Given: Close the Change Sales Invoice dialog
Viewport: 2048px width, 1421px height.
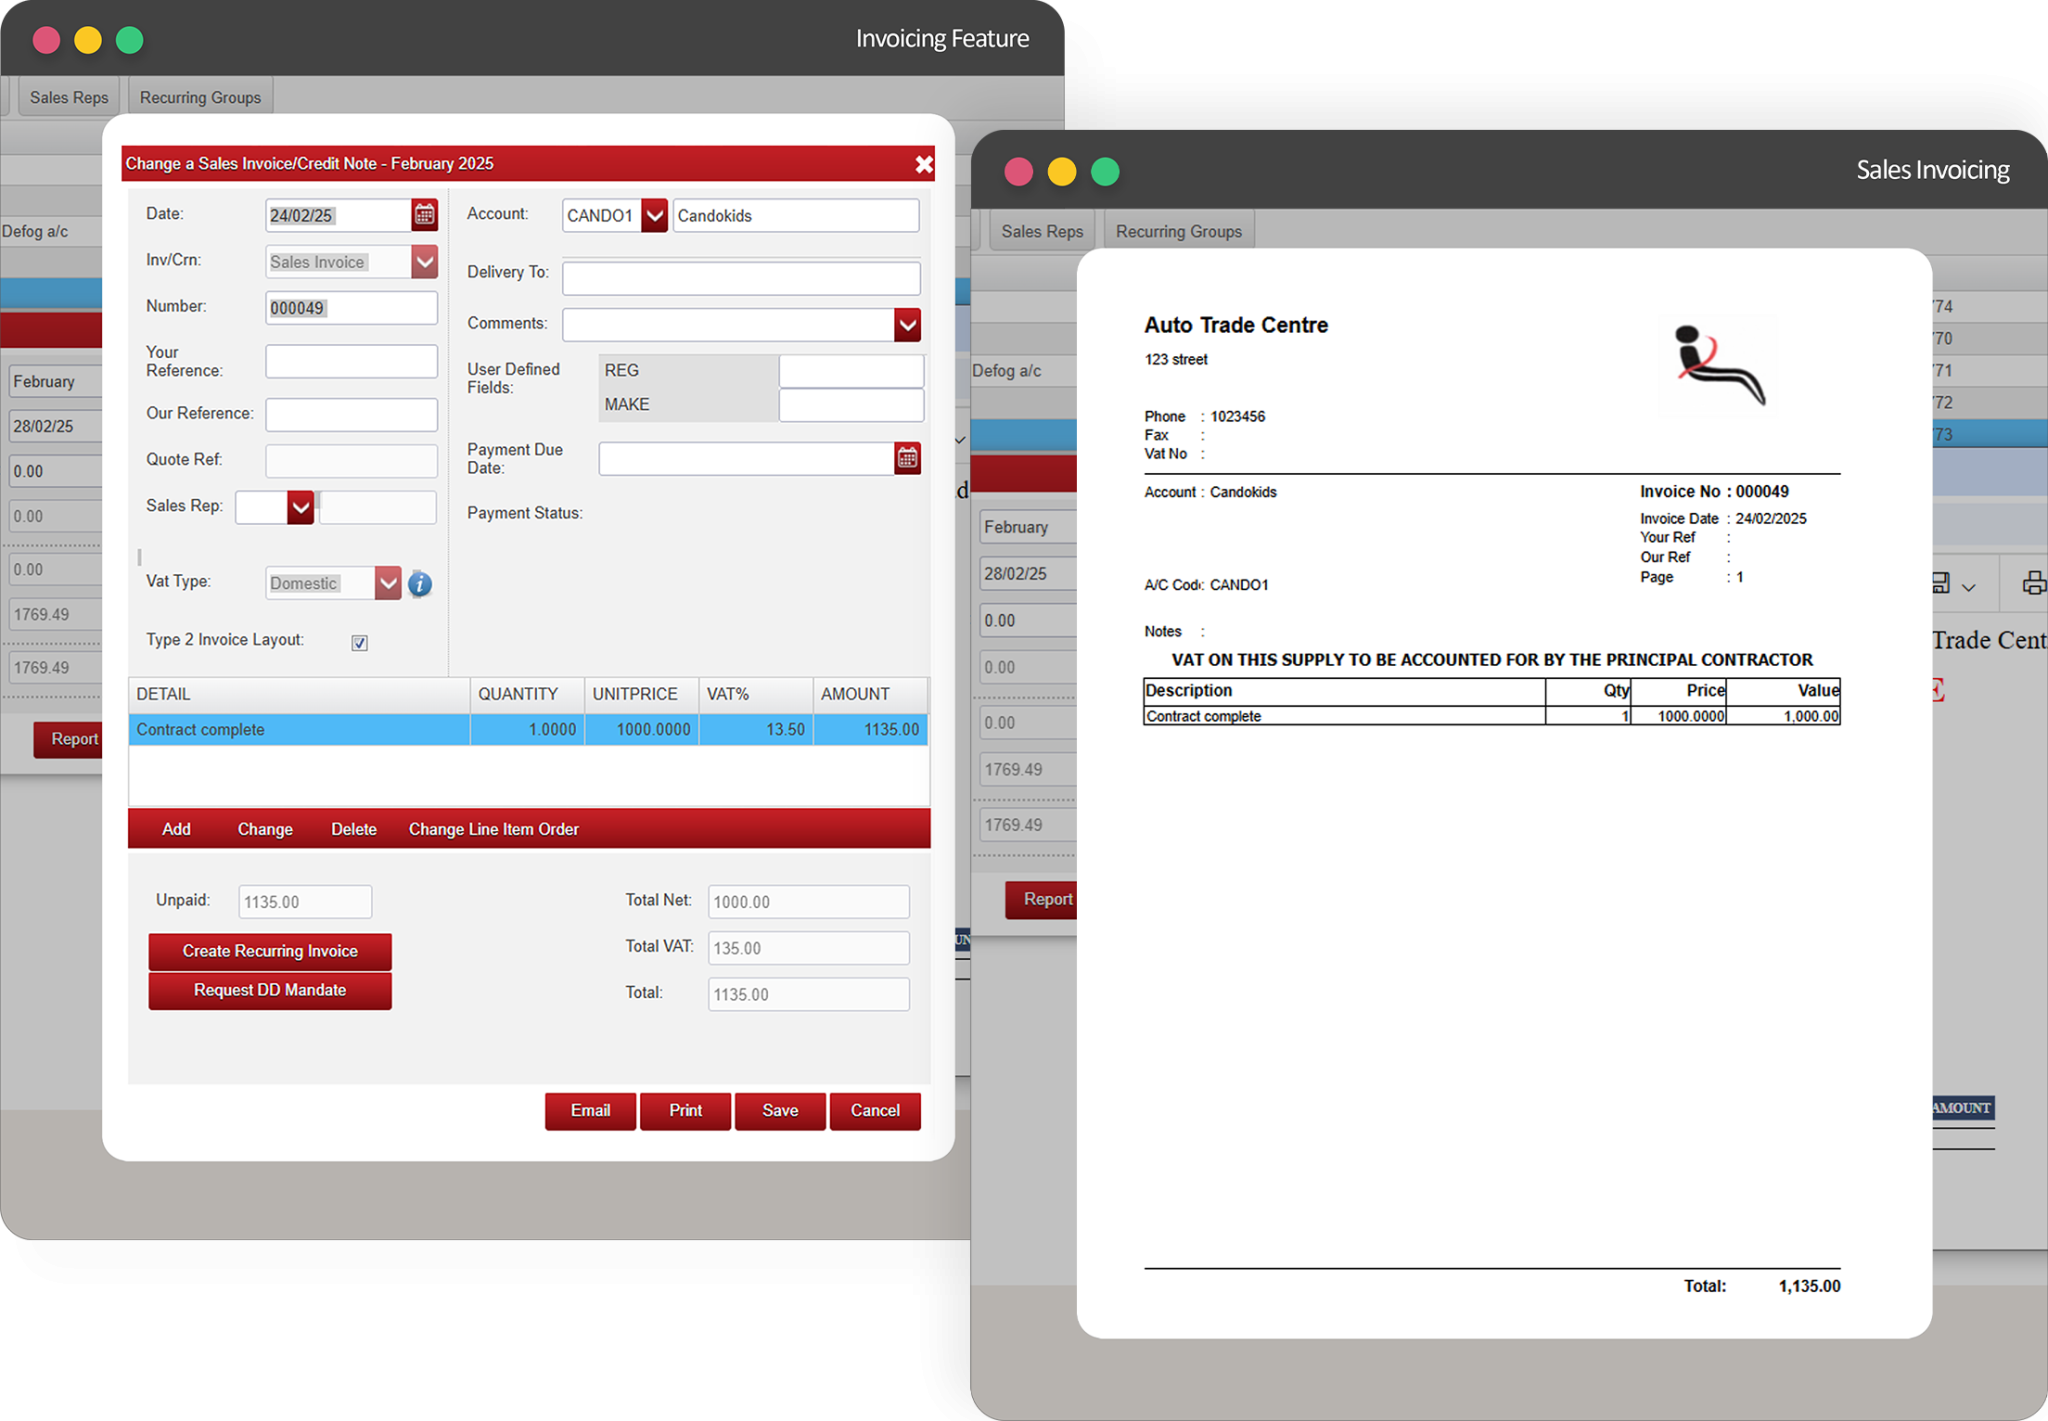Looking at the screenshot, I should click(x=923, y=164).
